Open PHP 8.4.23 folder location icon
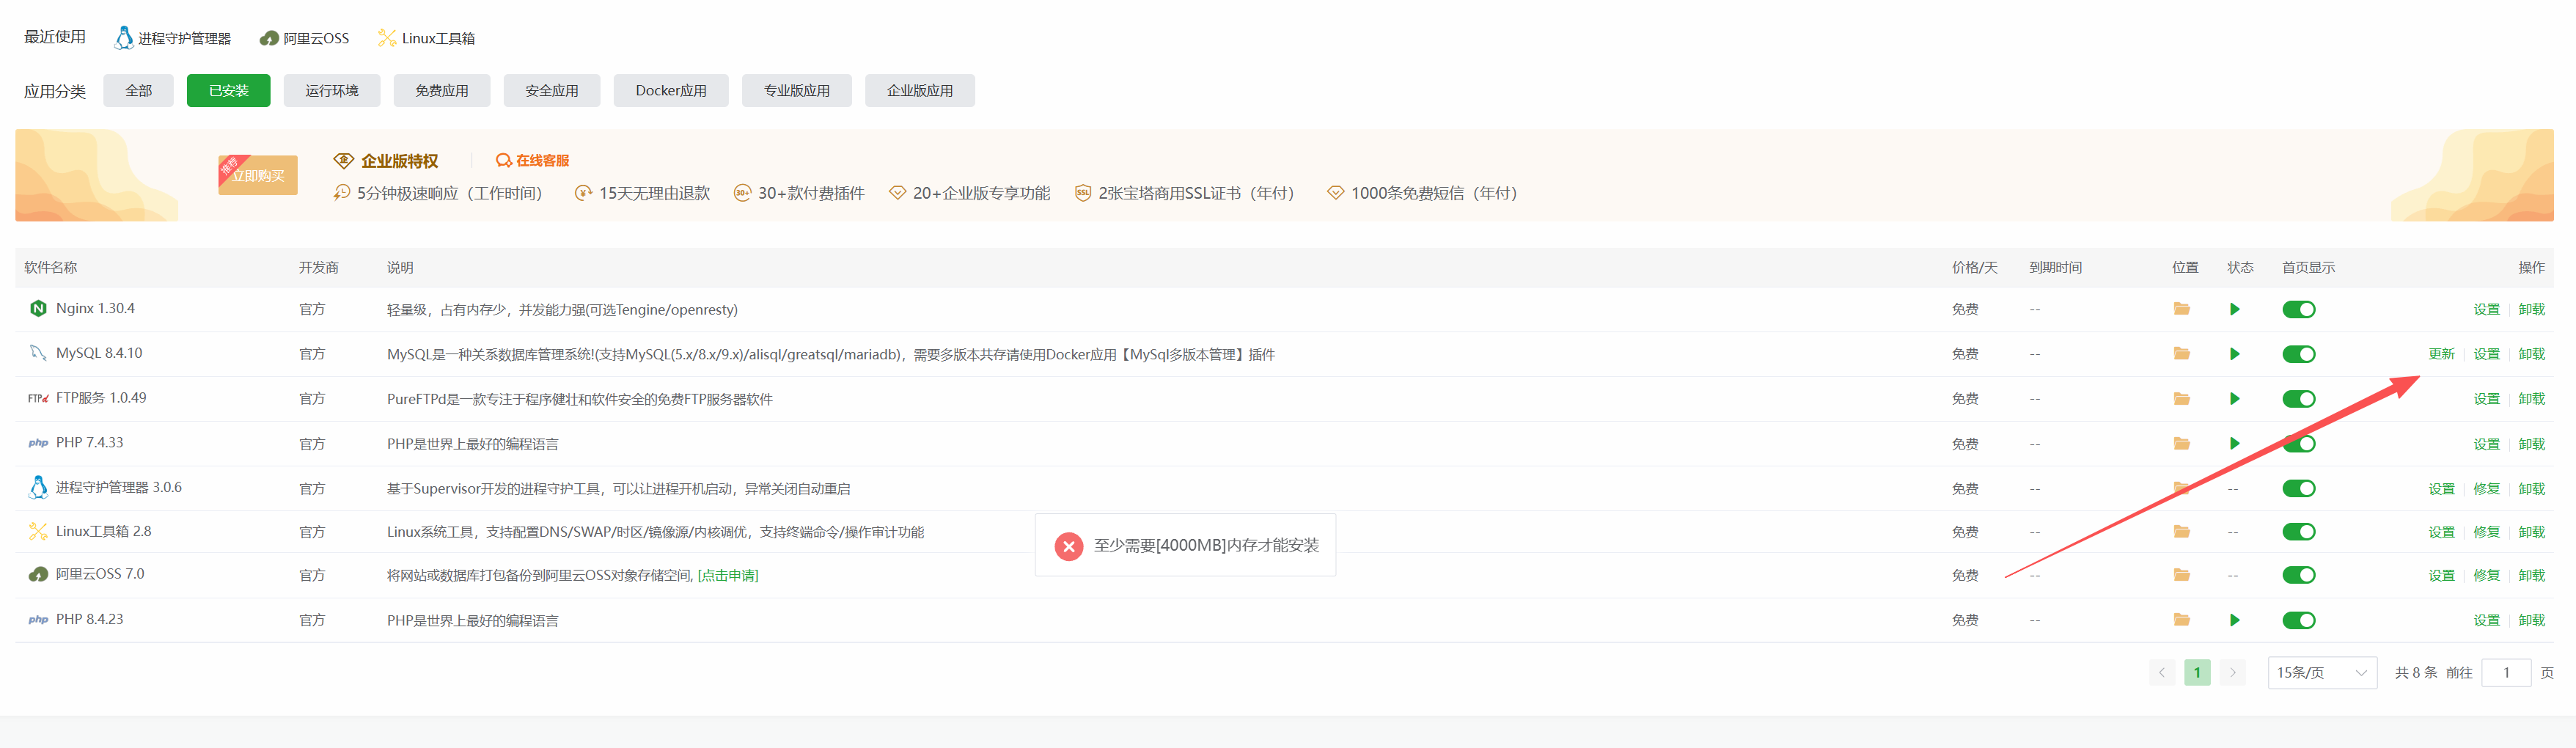 [2181, 620]
